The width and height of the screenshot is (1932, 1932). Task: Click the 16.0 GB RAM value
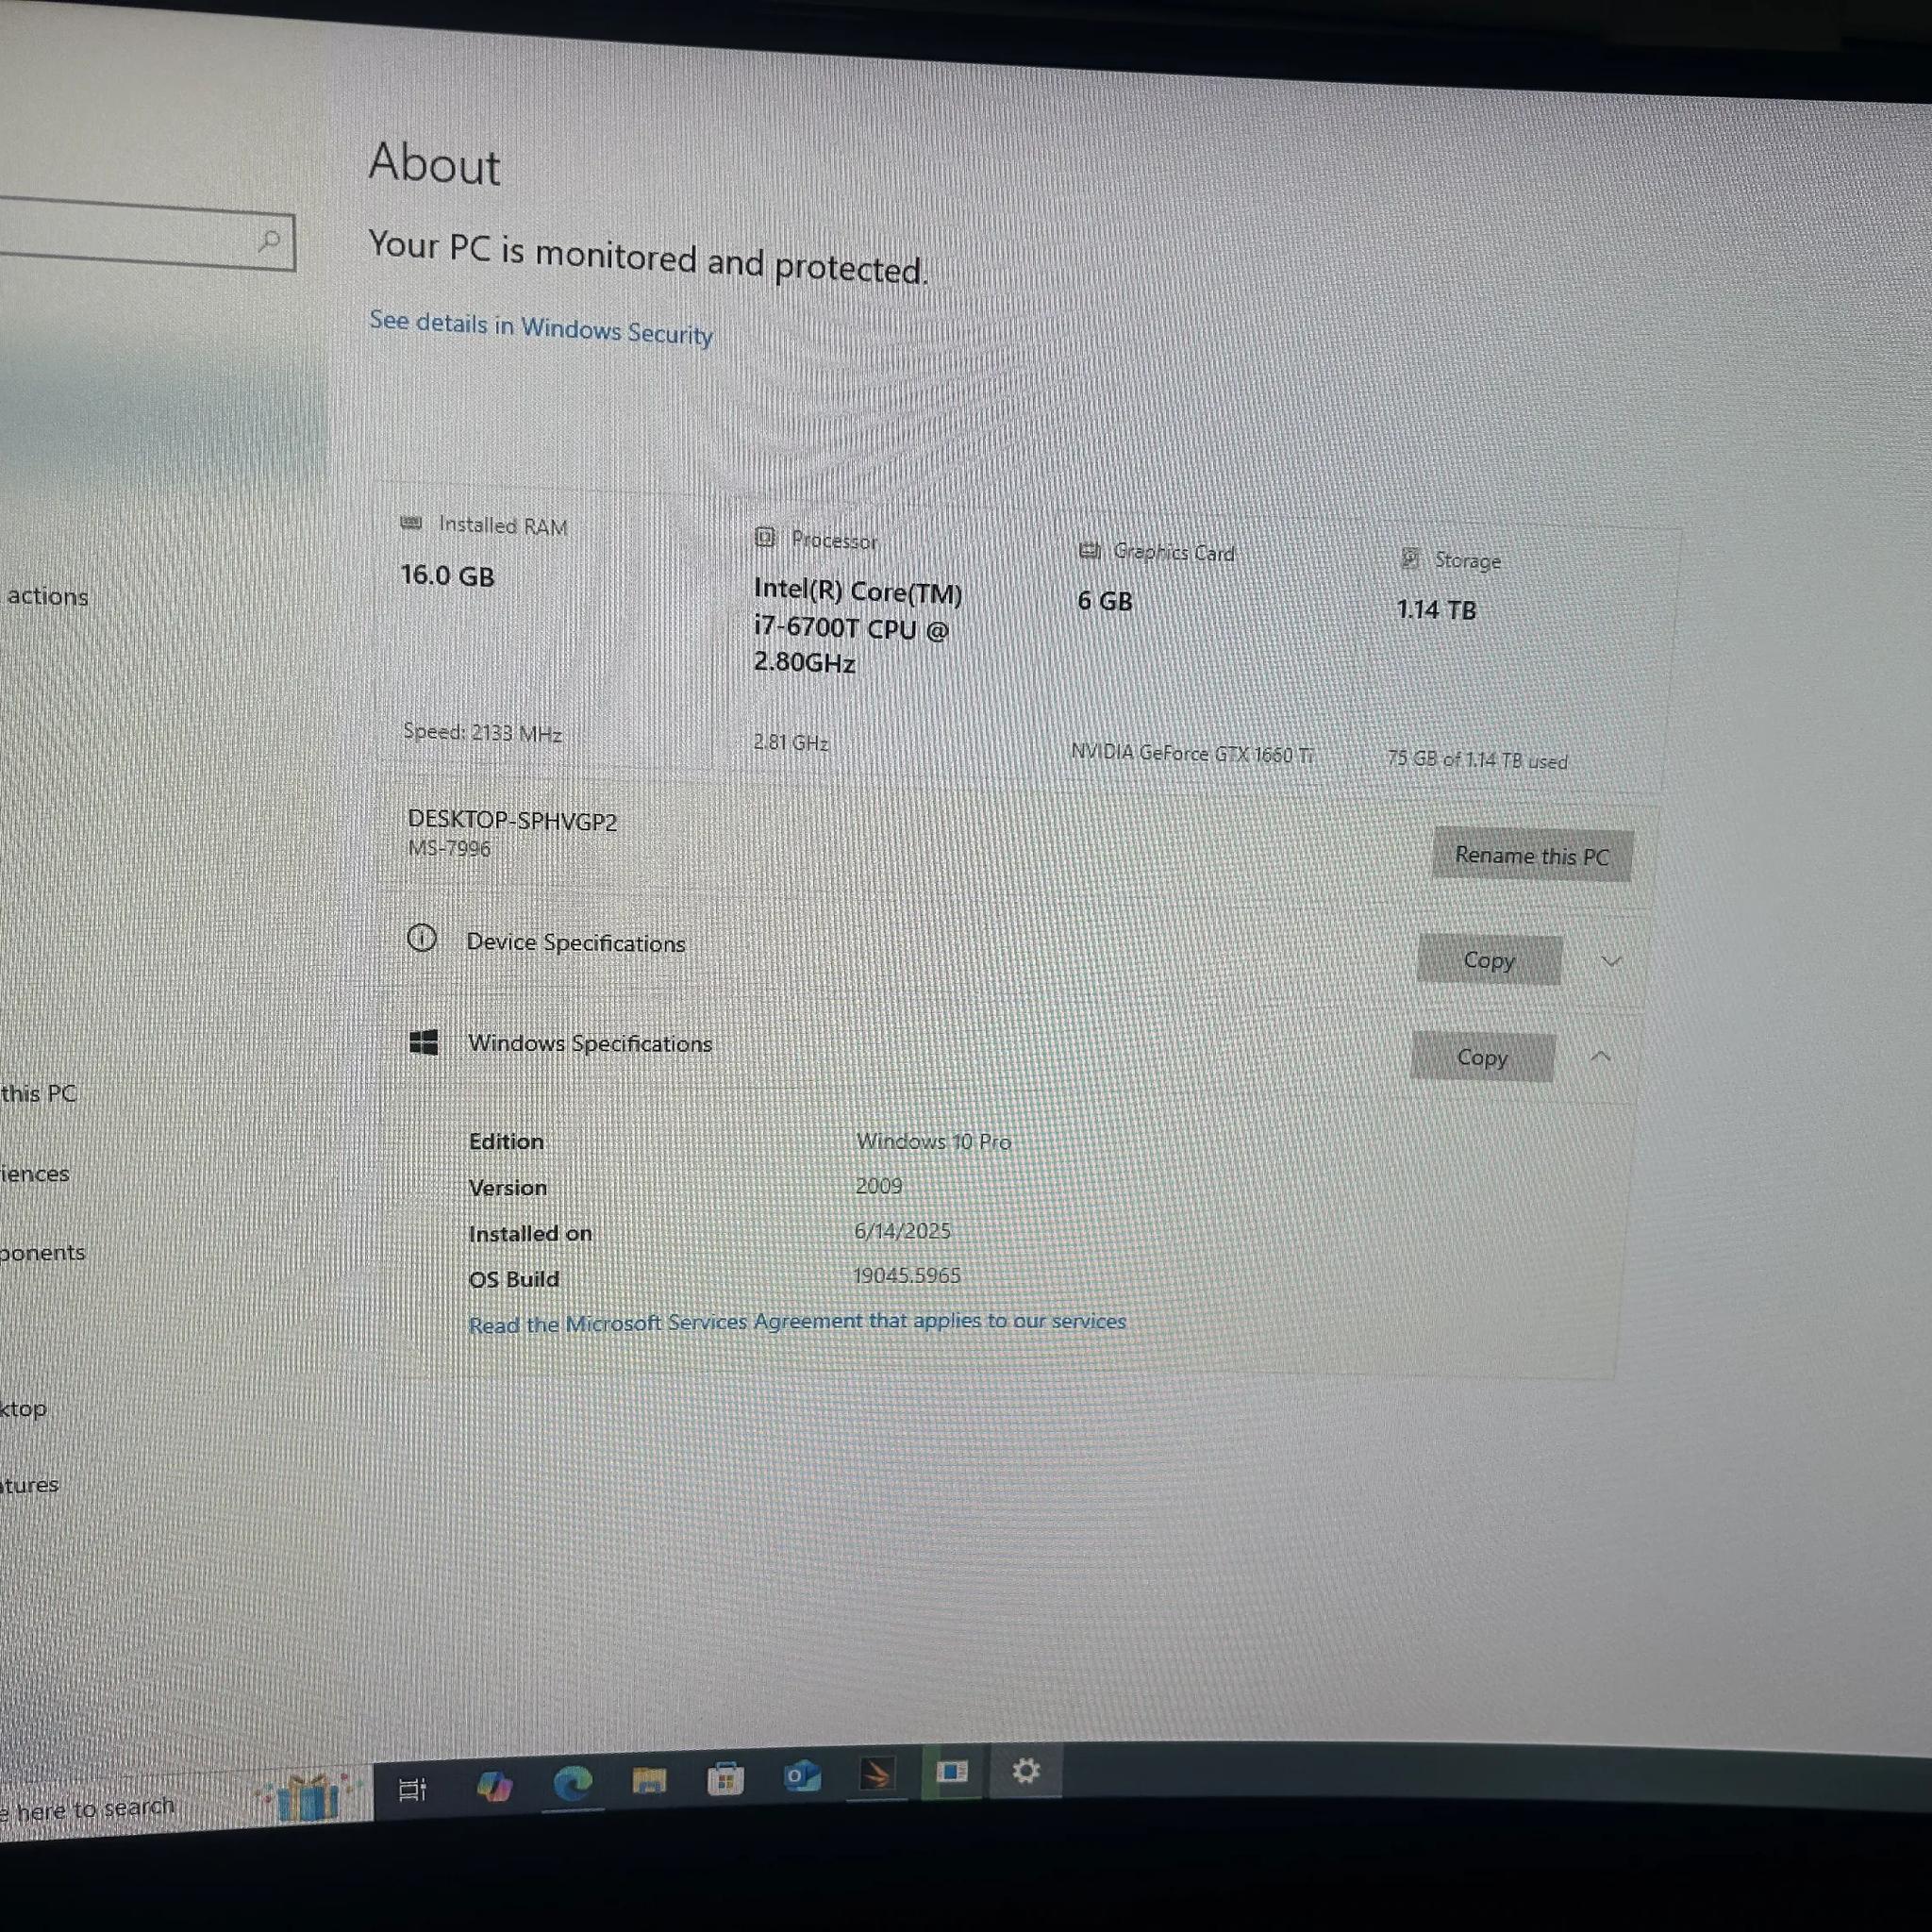(x=448, y=575)
